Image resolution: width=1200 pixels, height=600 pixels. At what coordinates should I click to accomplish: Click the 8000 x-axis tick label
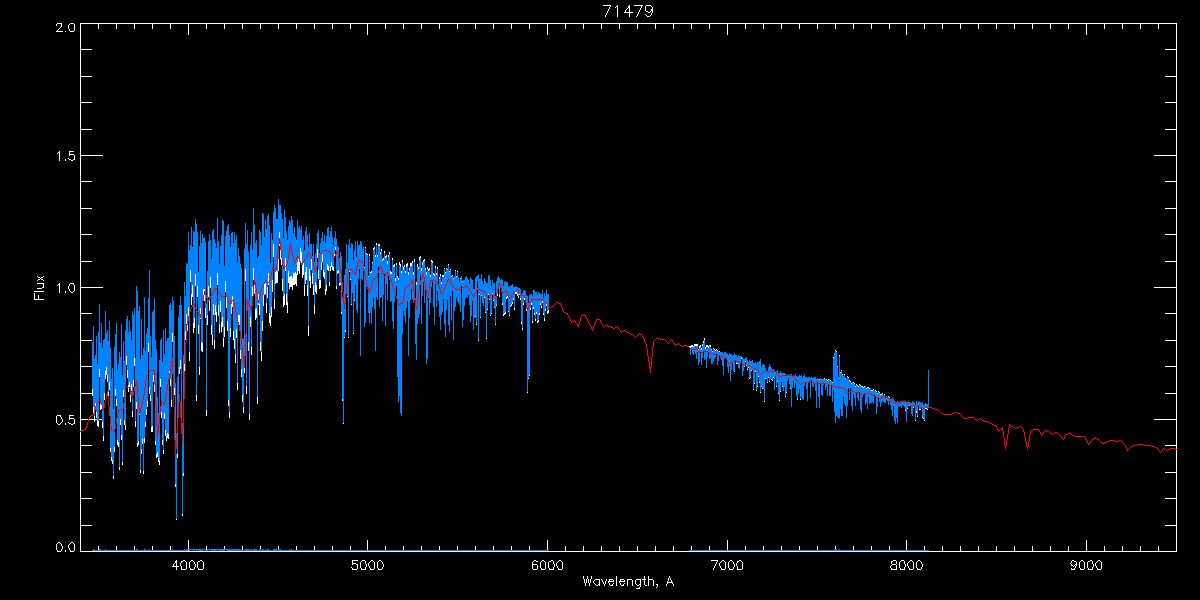click(907, 563)
